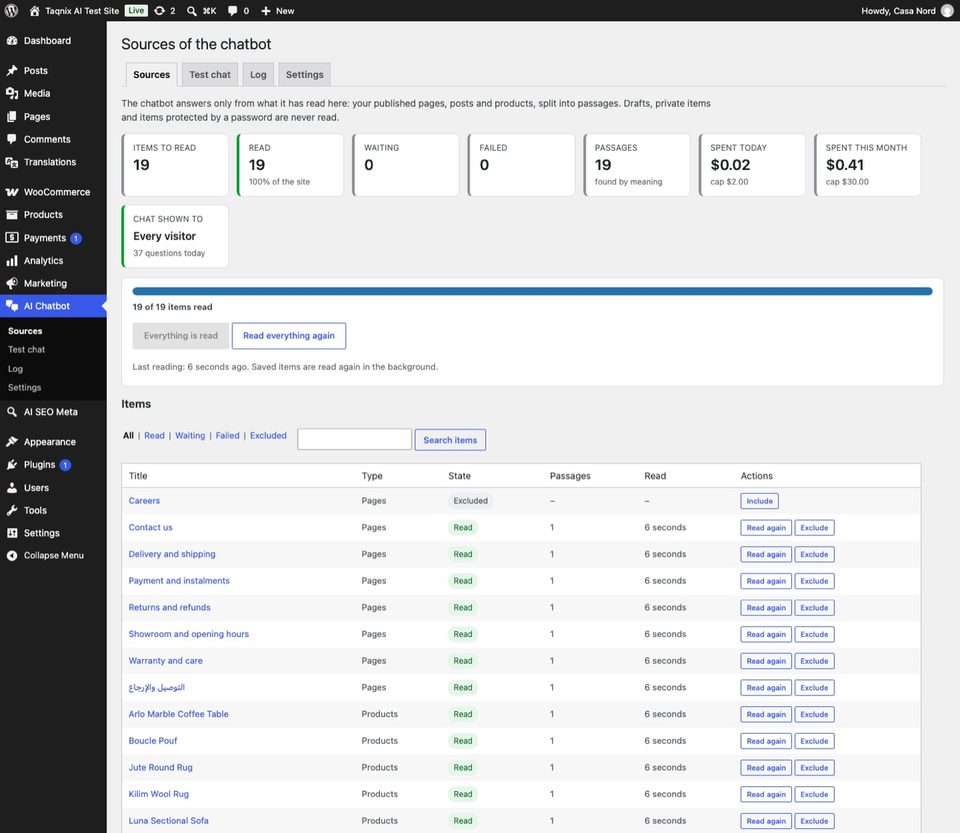Click the Marketing megaphone icon
The image size is (960, 833).
[12, 283]
